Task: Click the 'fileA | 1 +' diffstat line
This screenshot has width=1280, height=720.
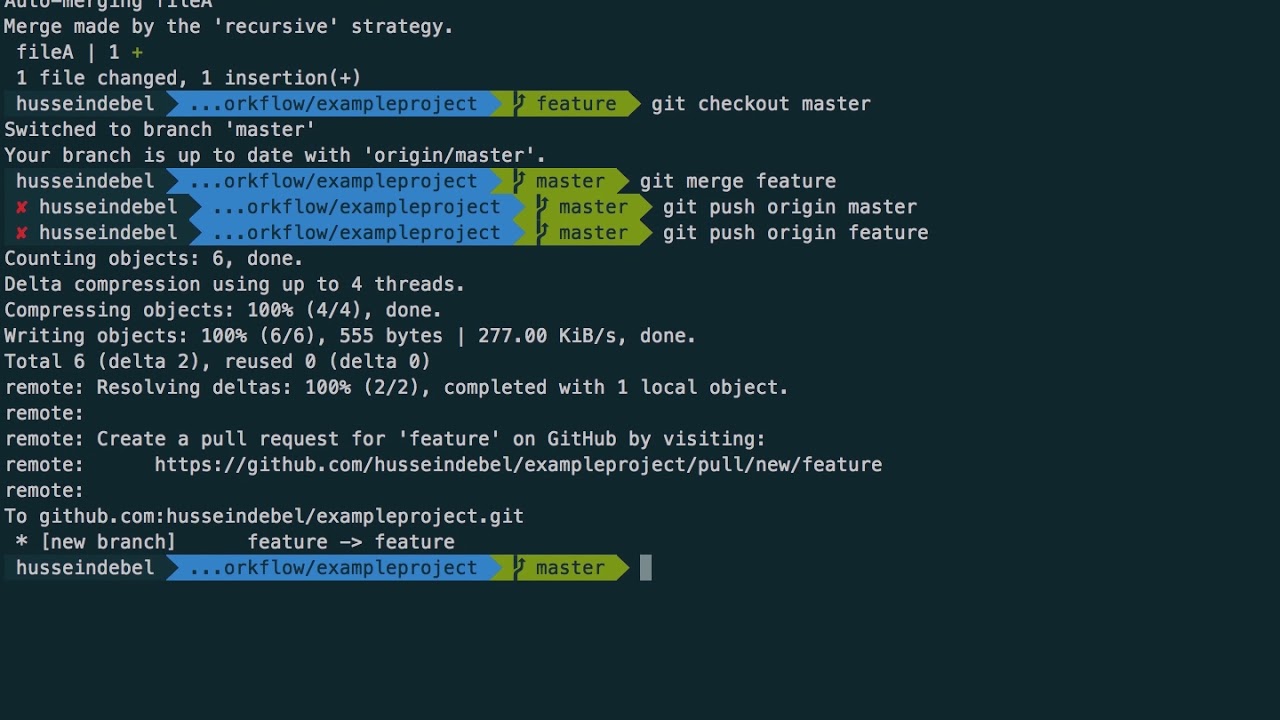Action: point(79,52)
